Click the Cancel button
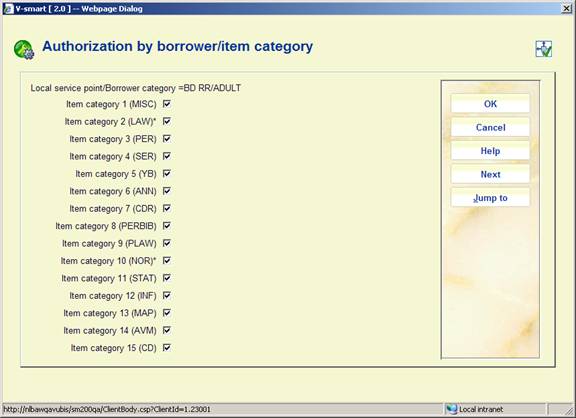The image size is (576, 418). [x=490, y=127]
